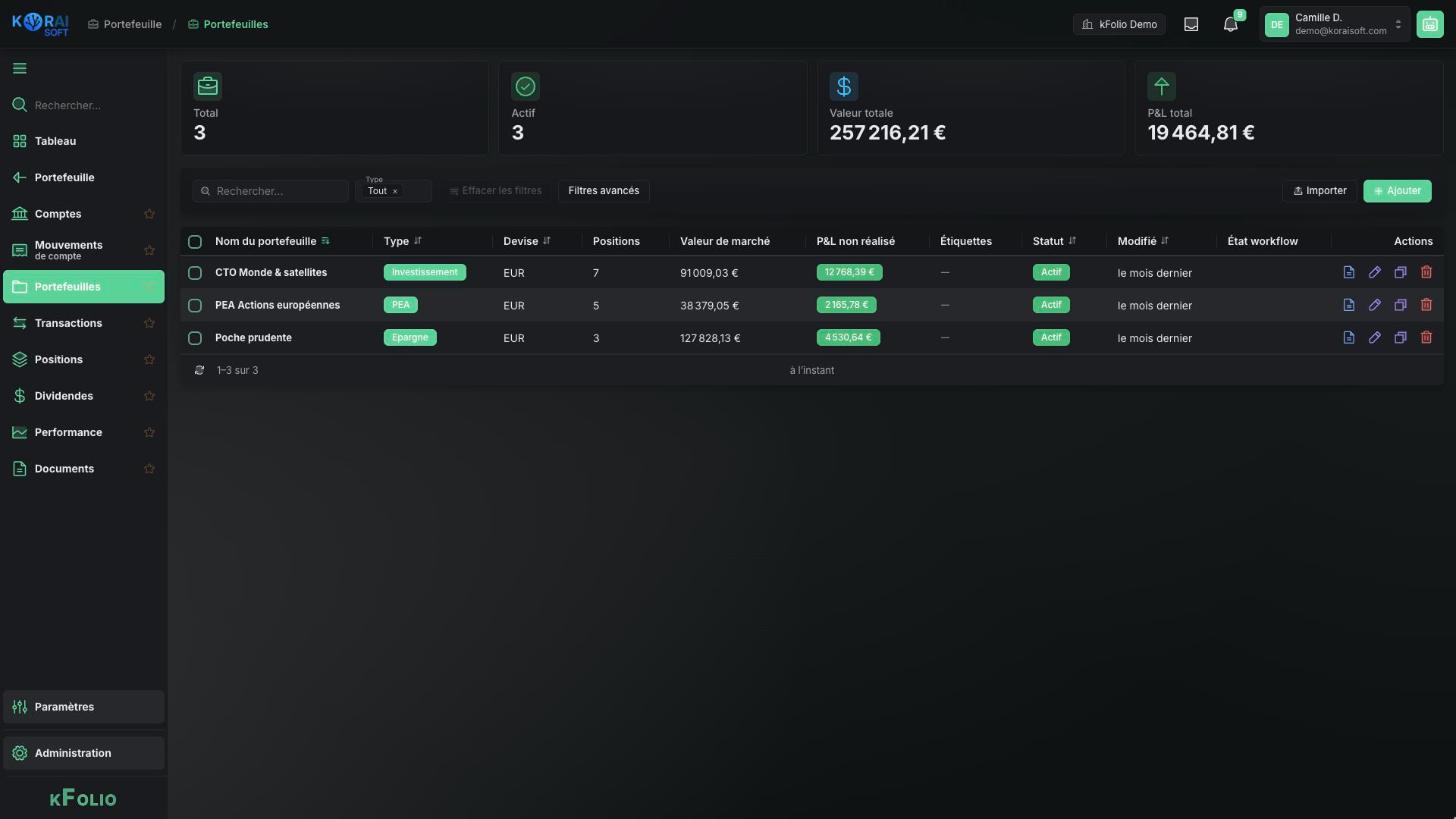Click the Ajouter button

click(1397, 191)
